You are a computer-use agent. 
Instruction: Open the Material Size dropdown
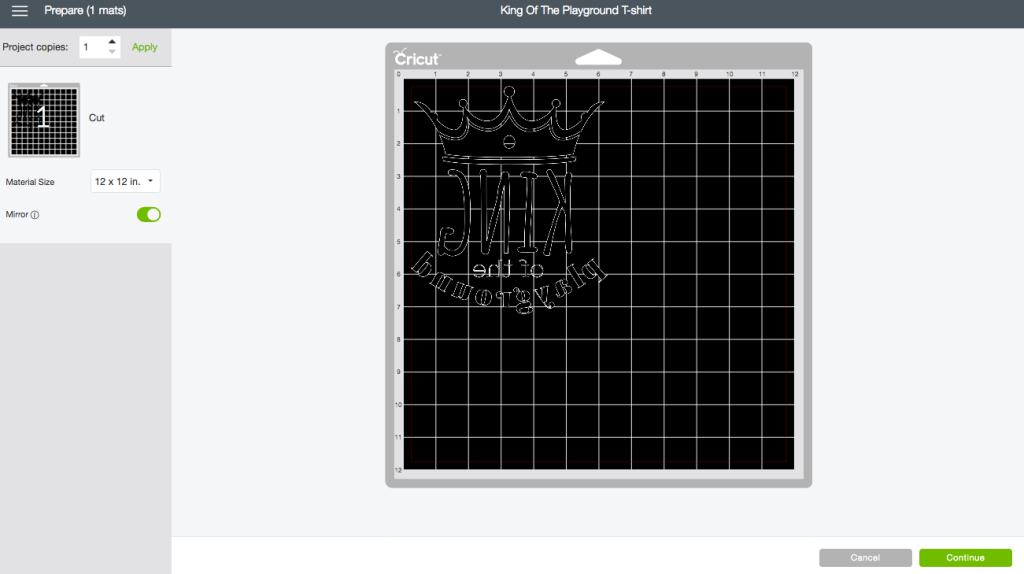125,182
